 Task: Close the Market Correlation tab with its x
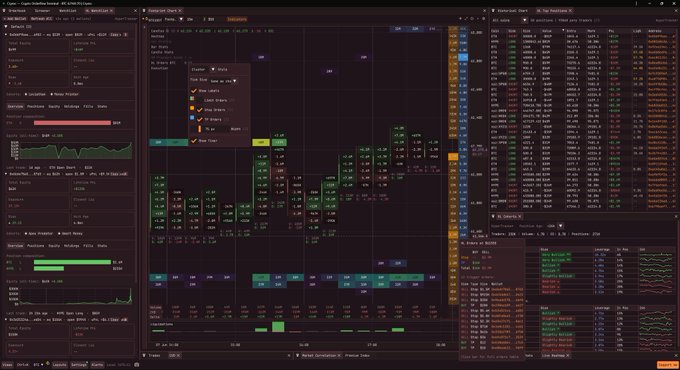(x=339, y=355)
